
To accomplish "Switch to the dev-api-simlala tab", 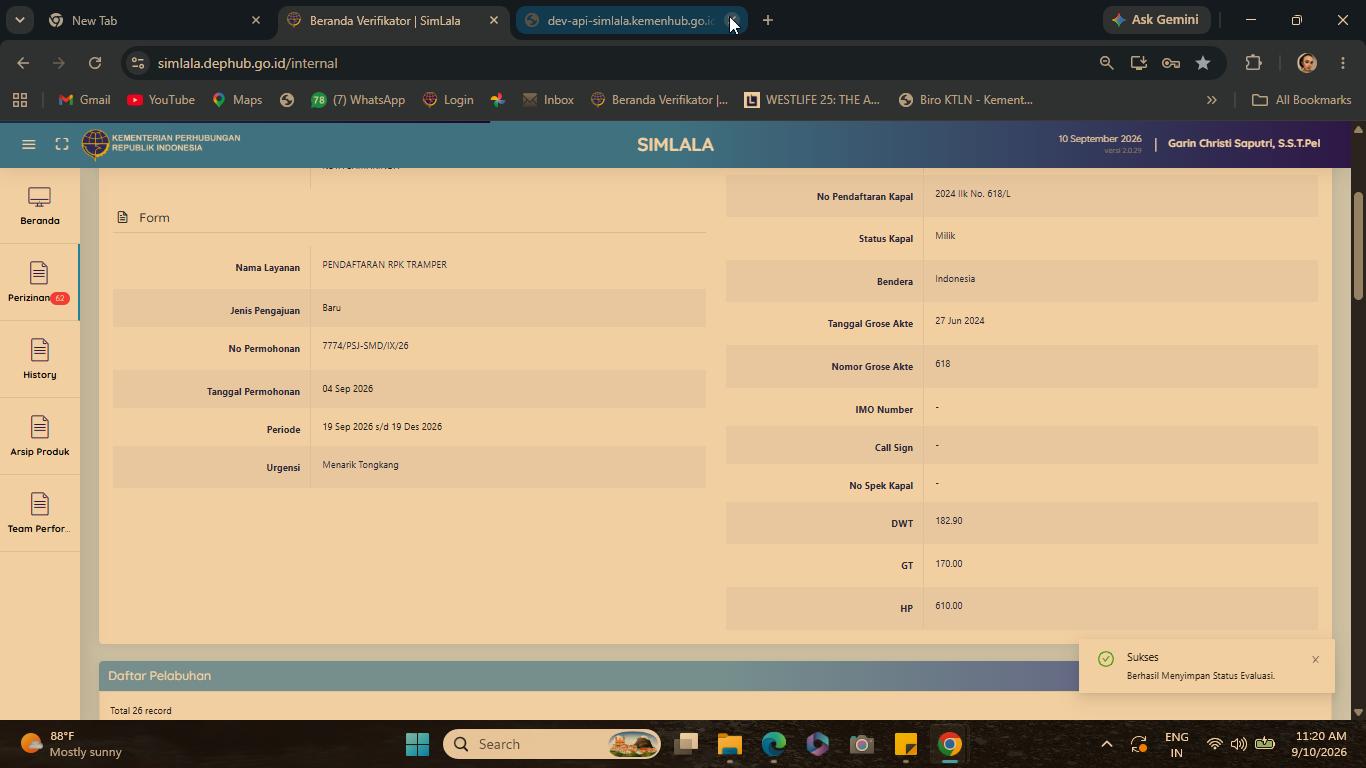I will (630, 20).
